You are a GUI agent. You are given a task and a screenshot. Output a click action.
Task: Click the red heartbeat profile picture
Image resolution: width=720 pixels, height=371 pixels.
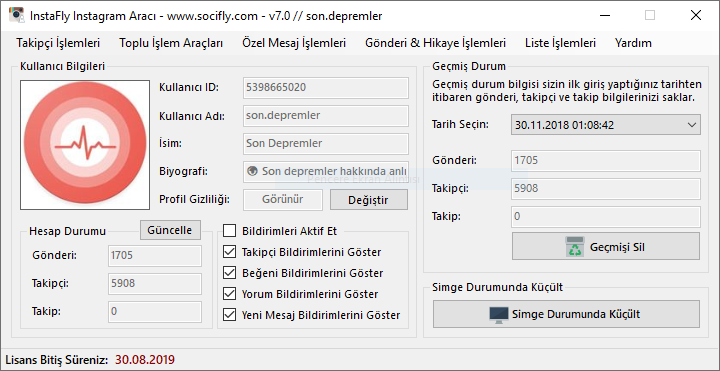(x=85, y=145)
